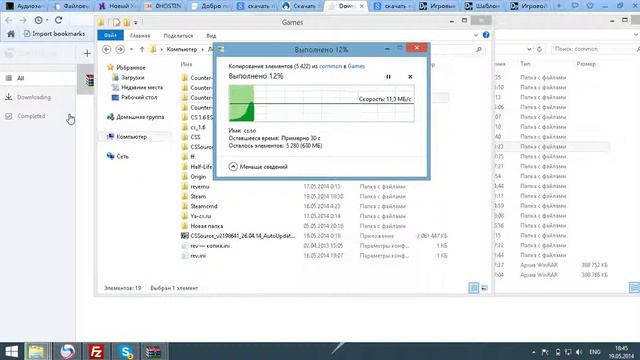Open the browser history clock icon

pos(38,20)
